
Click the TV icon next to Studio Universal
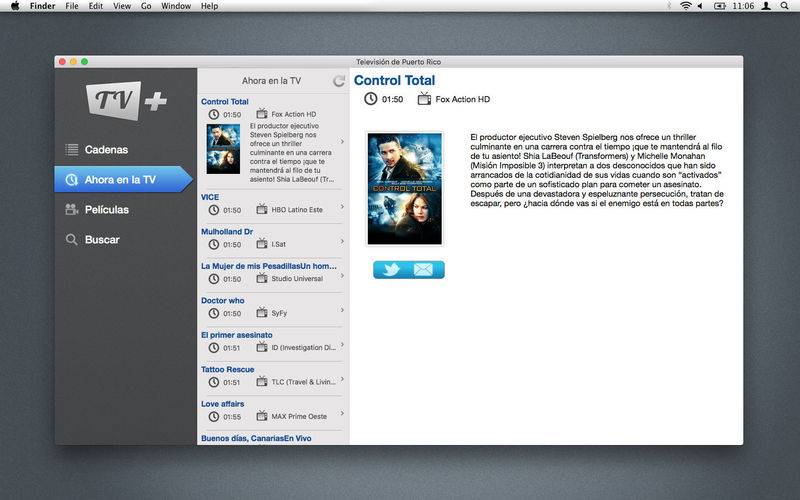point(262,278)
